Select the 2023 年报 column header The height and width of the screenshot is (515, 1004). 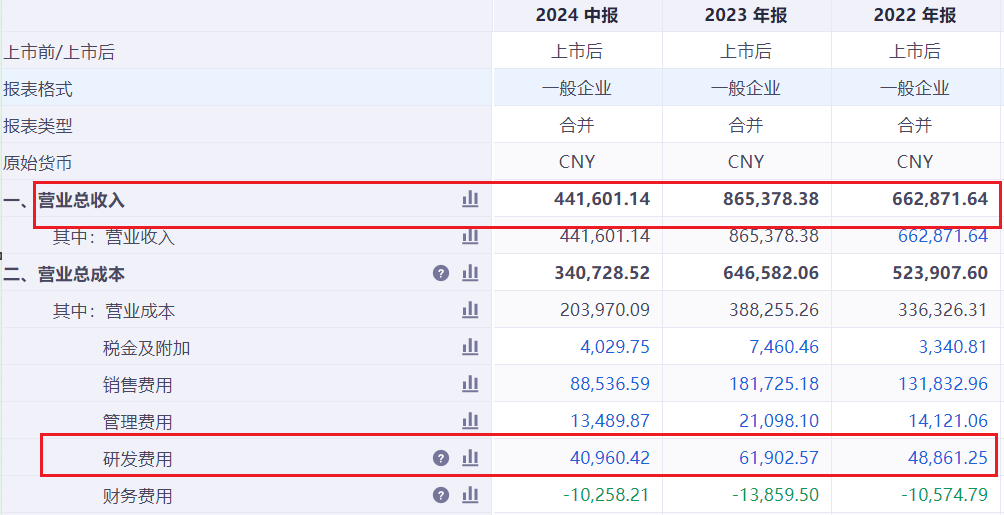pos(746,15)
